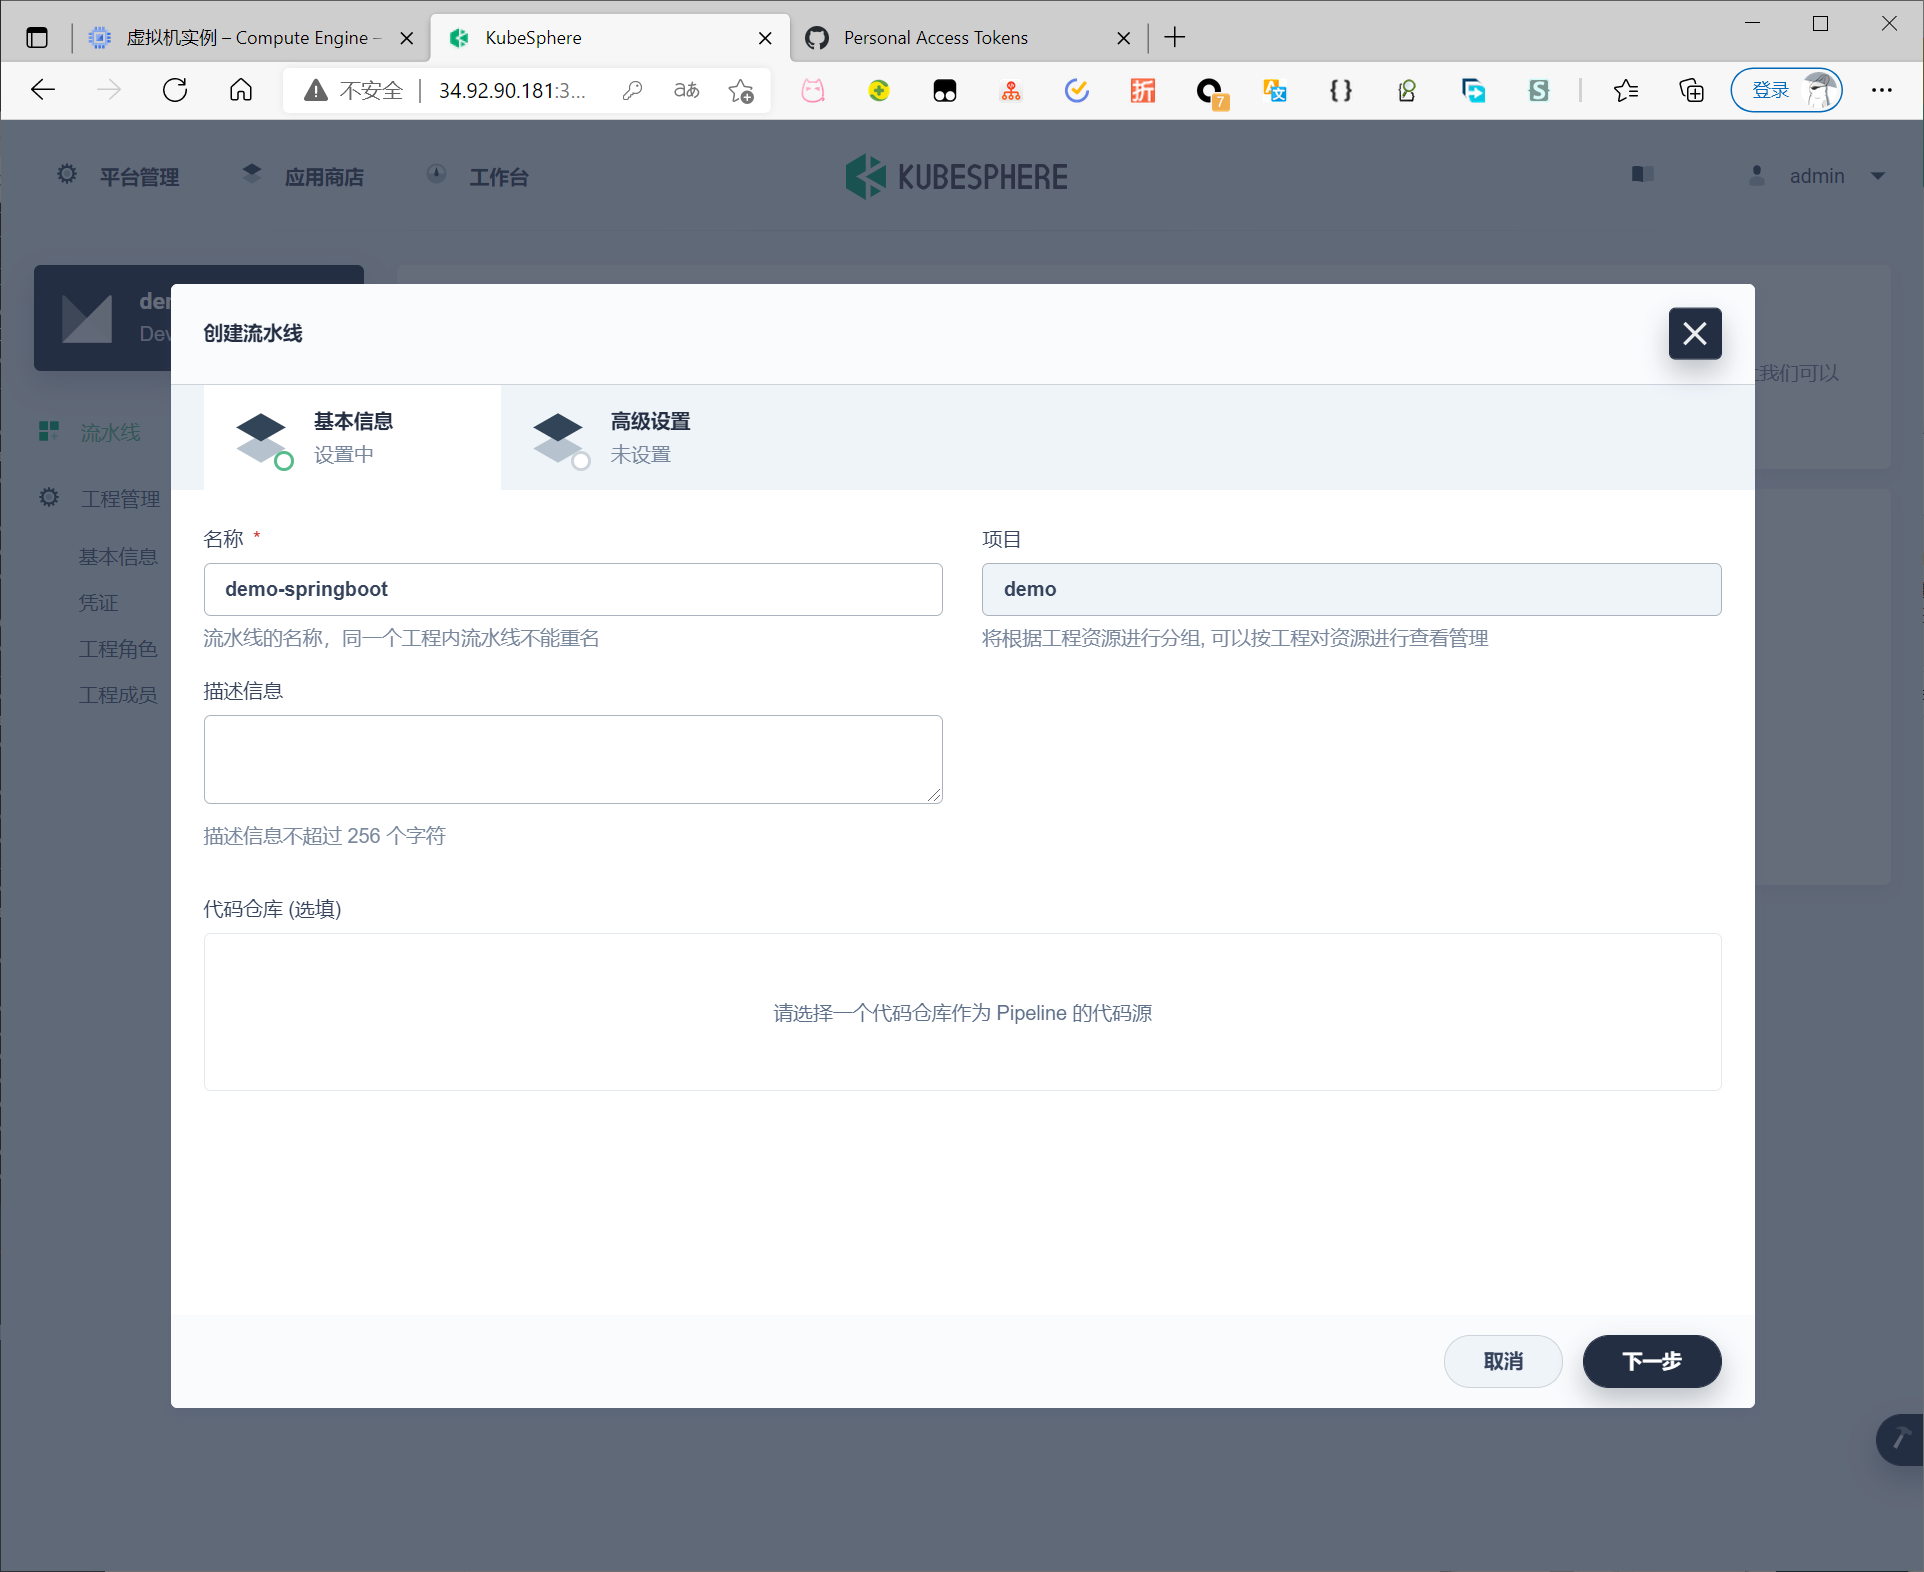This screenshot has height=1572, width=1924.
Task: Add this page to favorites
Action: click(x=741, y=91)
